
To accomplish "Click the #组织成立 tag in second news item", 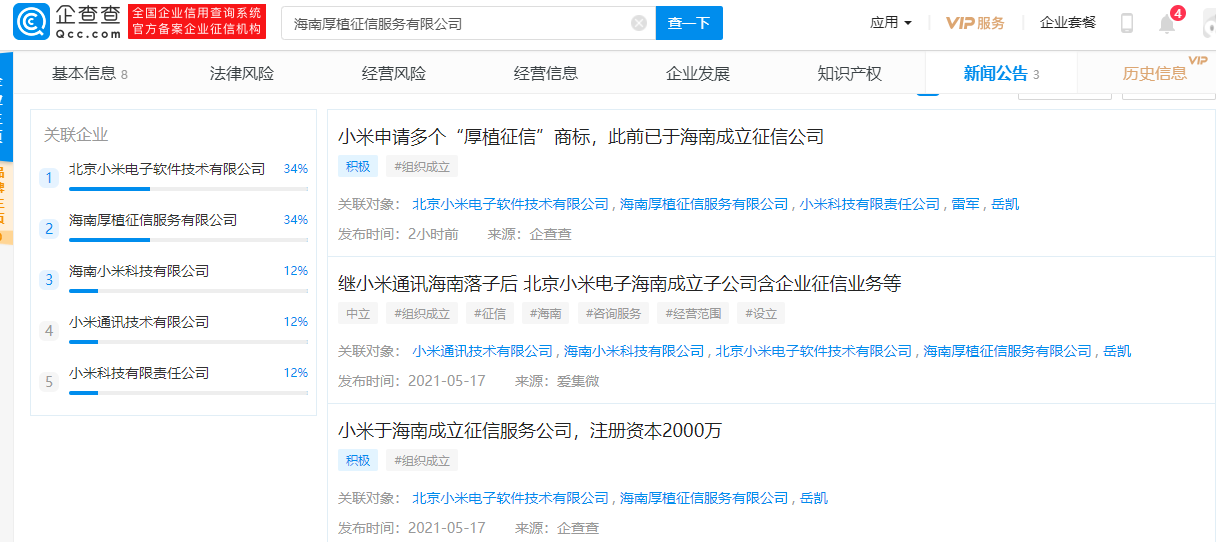I will 422,313.
